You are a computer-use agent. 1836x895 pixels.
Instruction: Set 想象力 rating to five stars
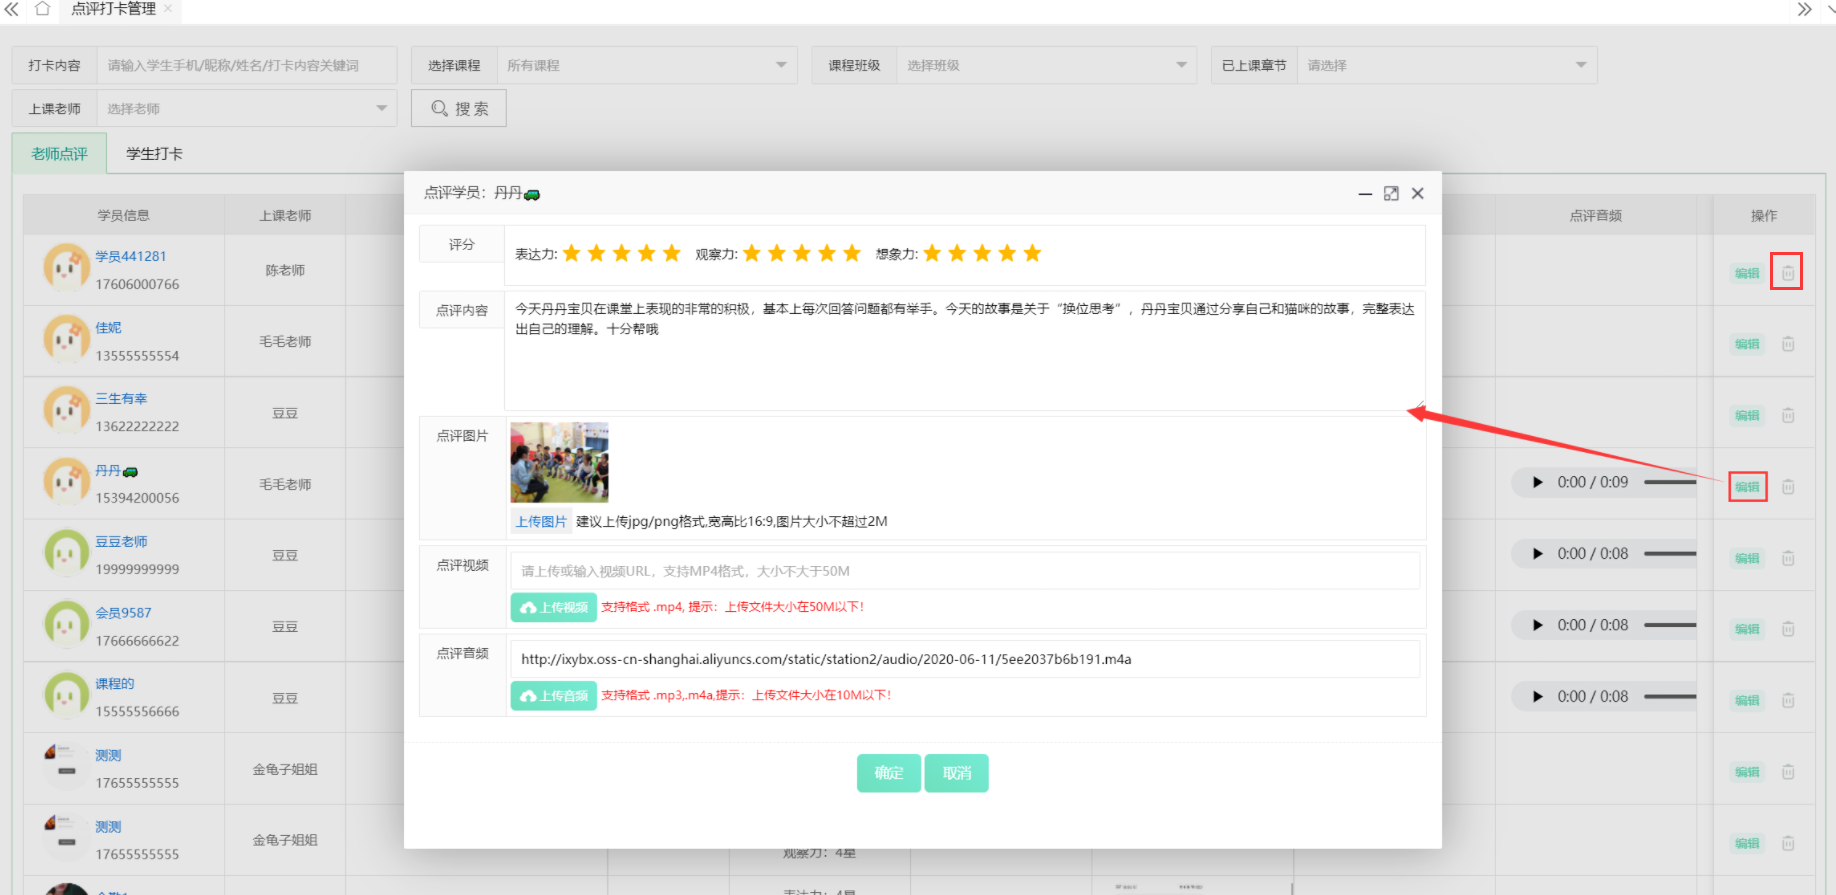pyautogui.click(x=1032, y=253)
